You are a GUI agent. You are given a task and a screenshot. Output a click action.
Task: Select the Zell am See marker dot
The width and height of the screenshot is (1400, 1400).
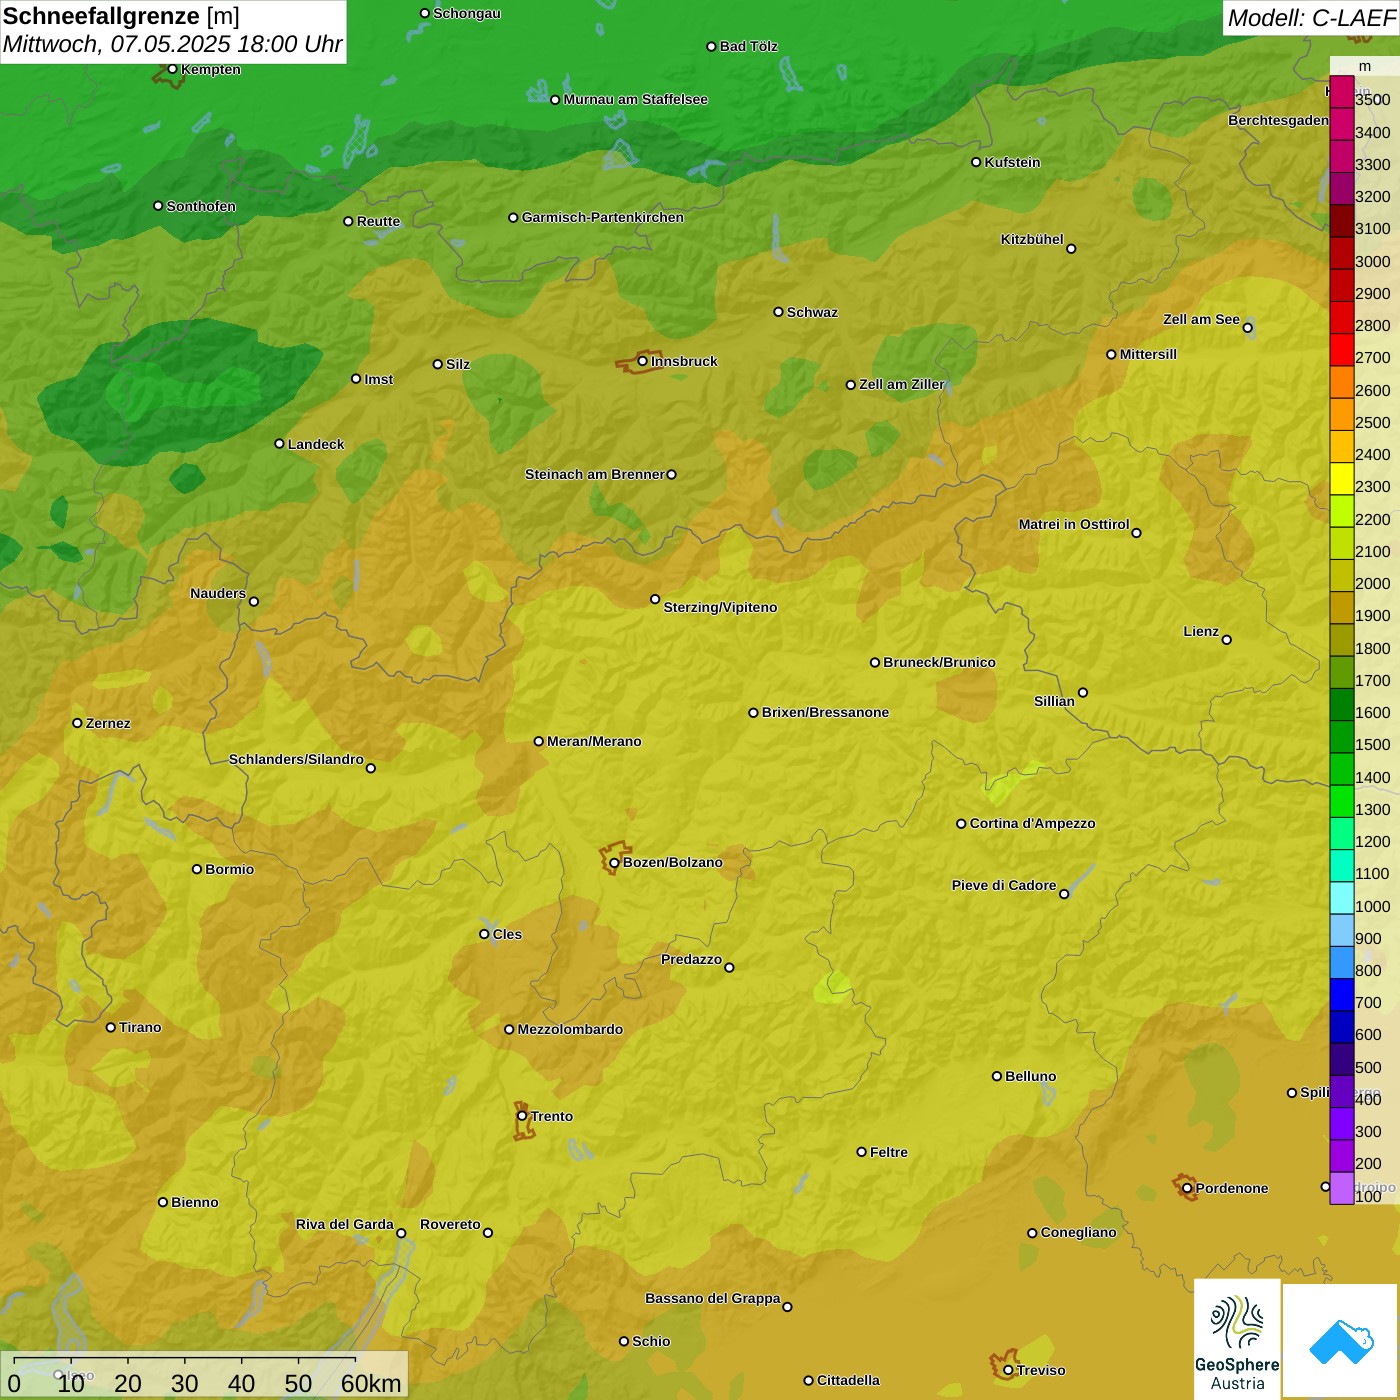[1247, 328]
